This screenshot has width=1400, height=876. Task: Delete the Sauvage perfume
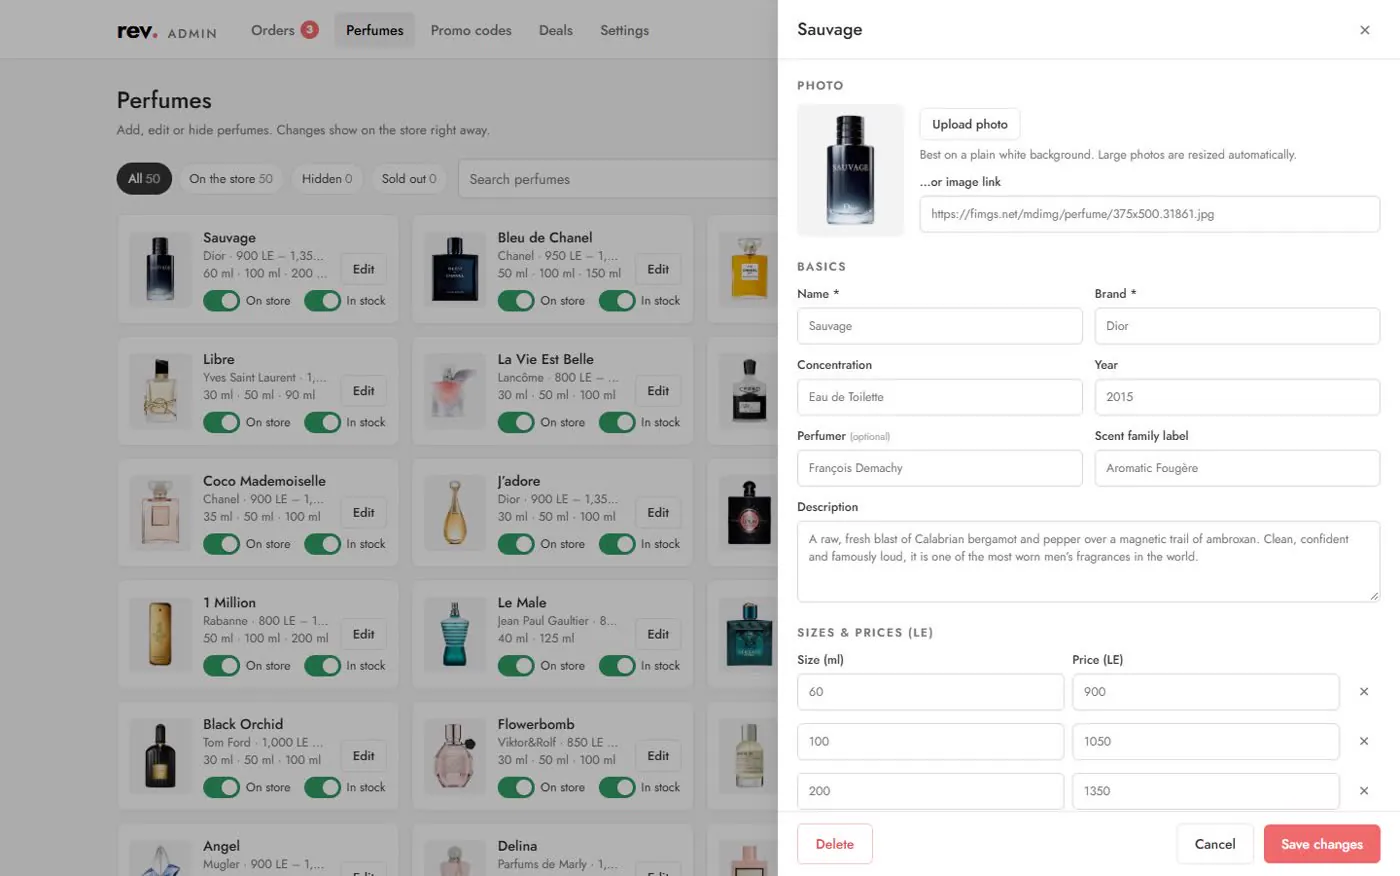point(835,844)
